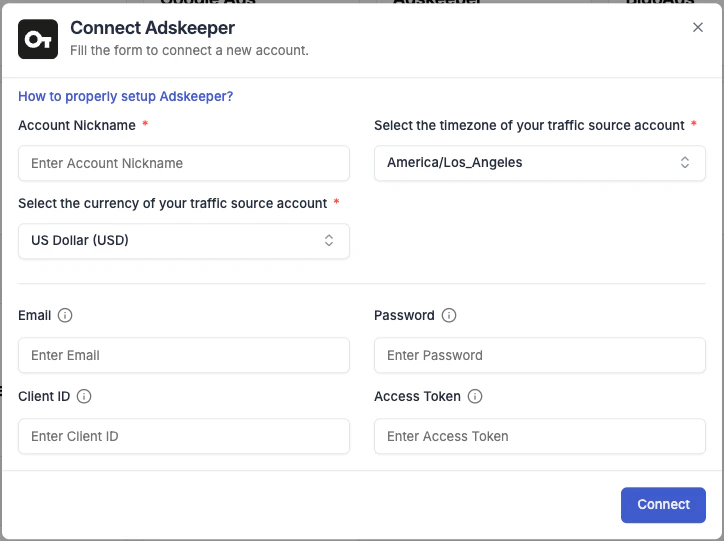
Task: Click the info icon next to Access Token
Action: pyautogui.click(x=475, y=396)
